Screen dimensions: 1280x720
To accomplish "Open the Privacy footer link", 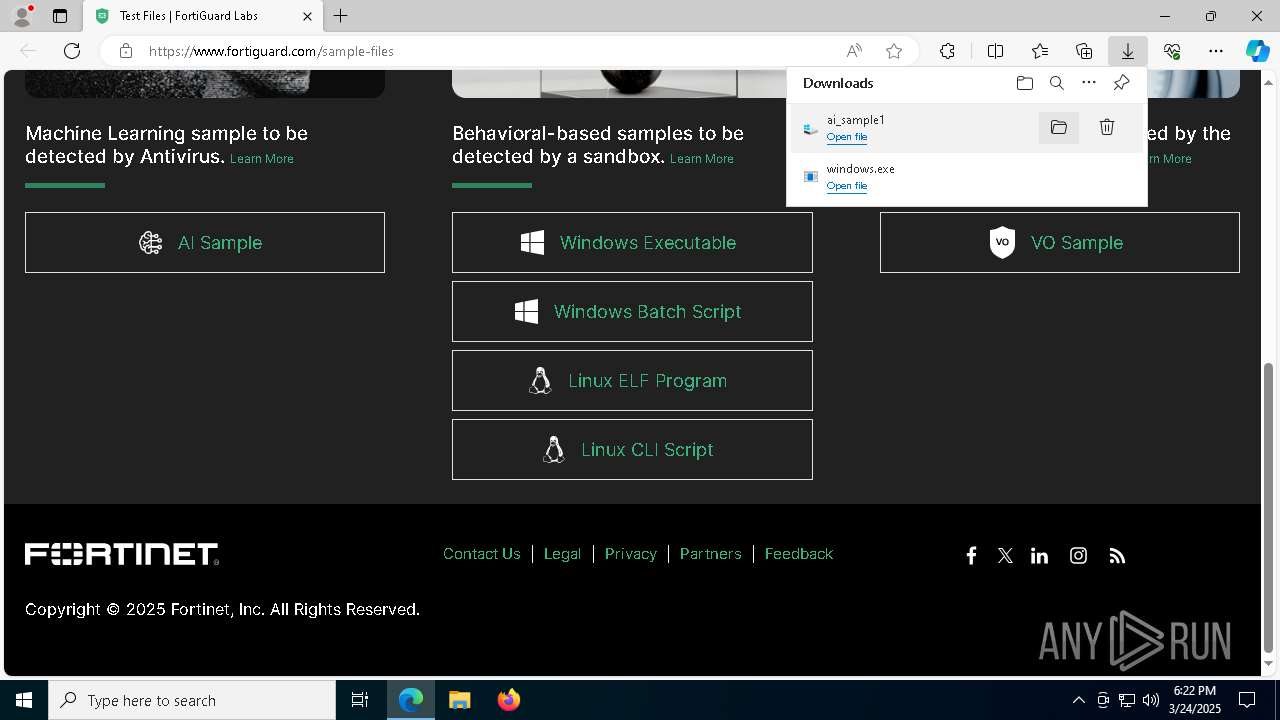I will [631, 554].
